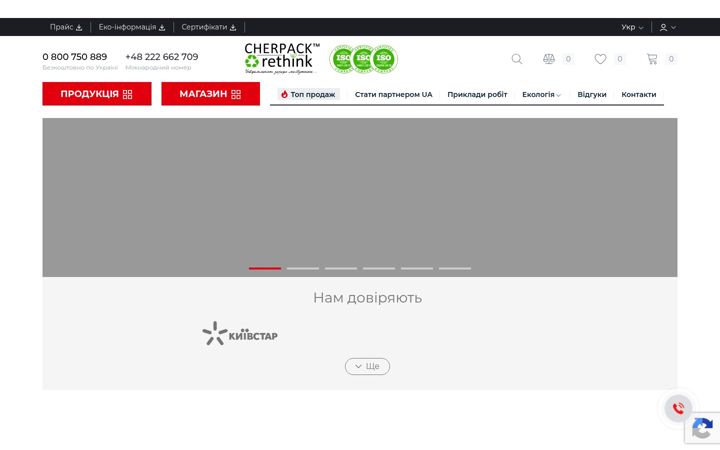Call the +48 222 662 709 number
This screenshot has height=450, width=720.
coord(162,56)
